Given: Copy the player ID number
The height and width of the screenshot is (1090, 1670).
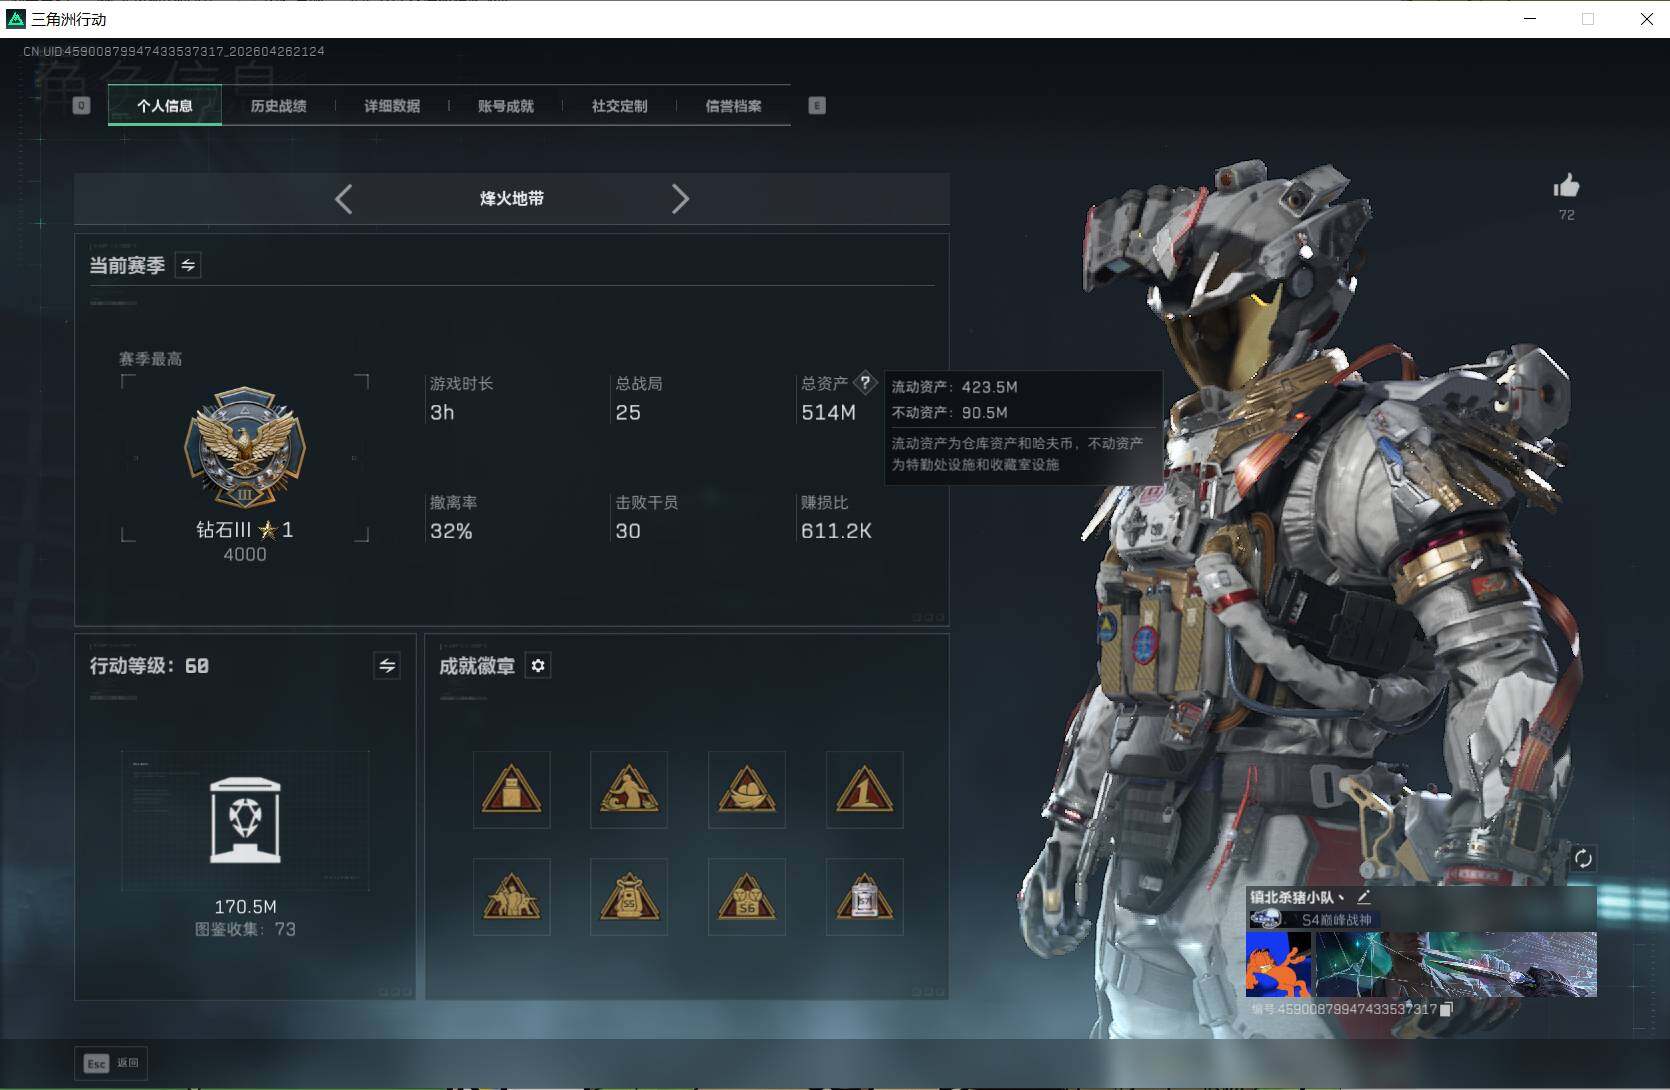Looking at the screenshot, I should click(1446, 1010).
